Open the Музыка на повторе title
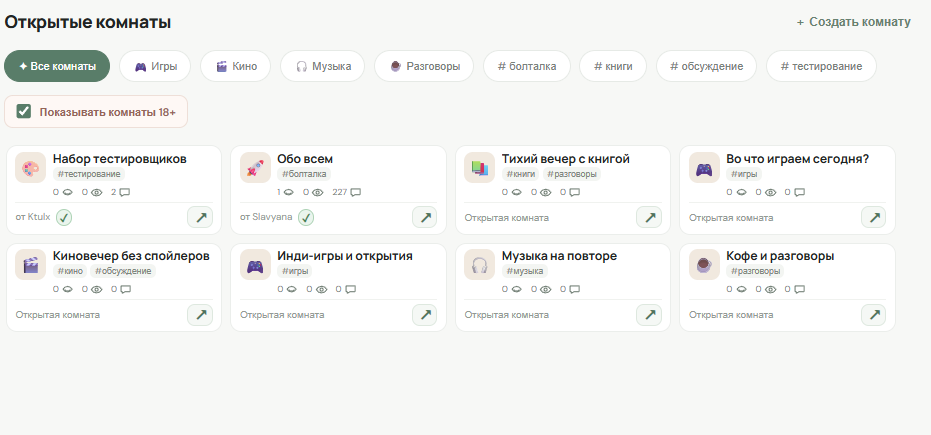This screenshot has height=435, width=931. (x=559, y=256)
